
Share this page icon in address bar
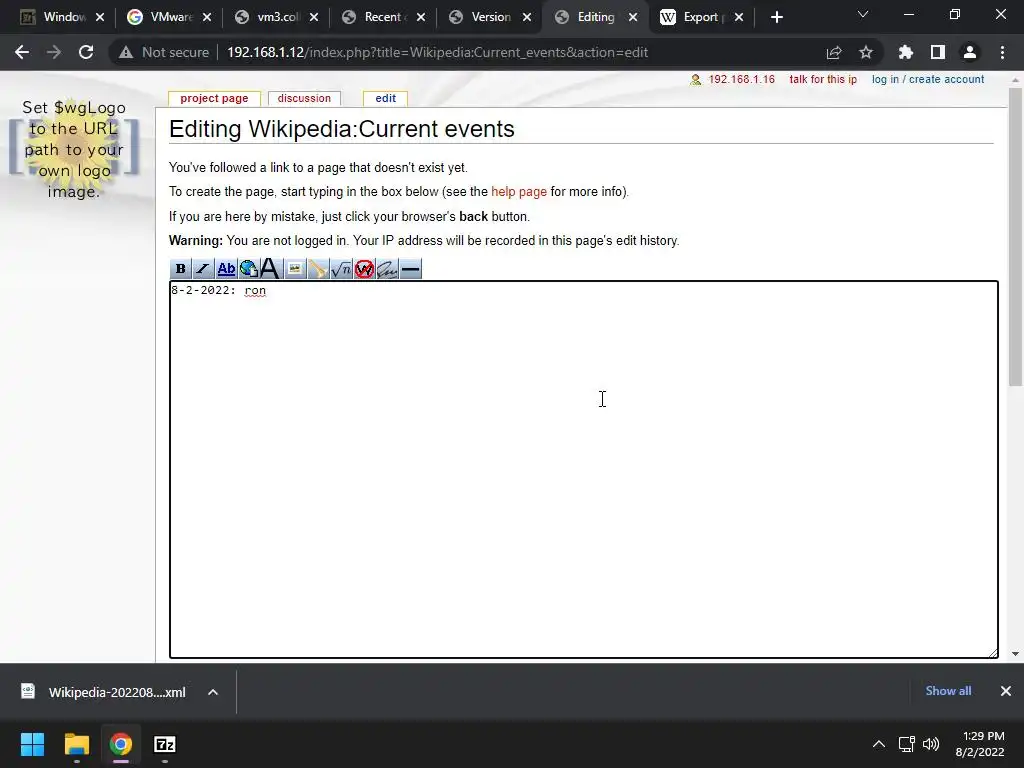834,52
